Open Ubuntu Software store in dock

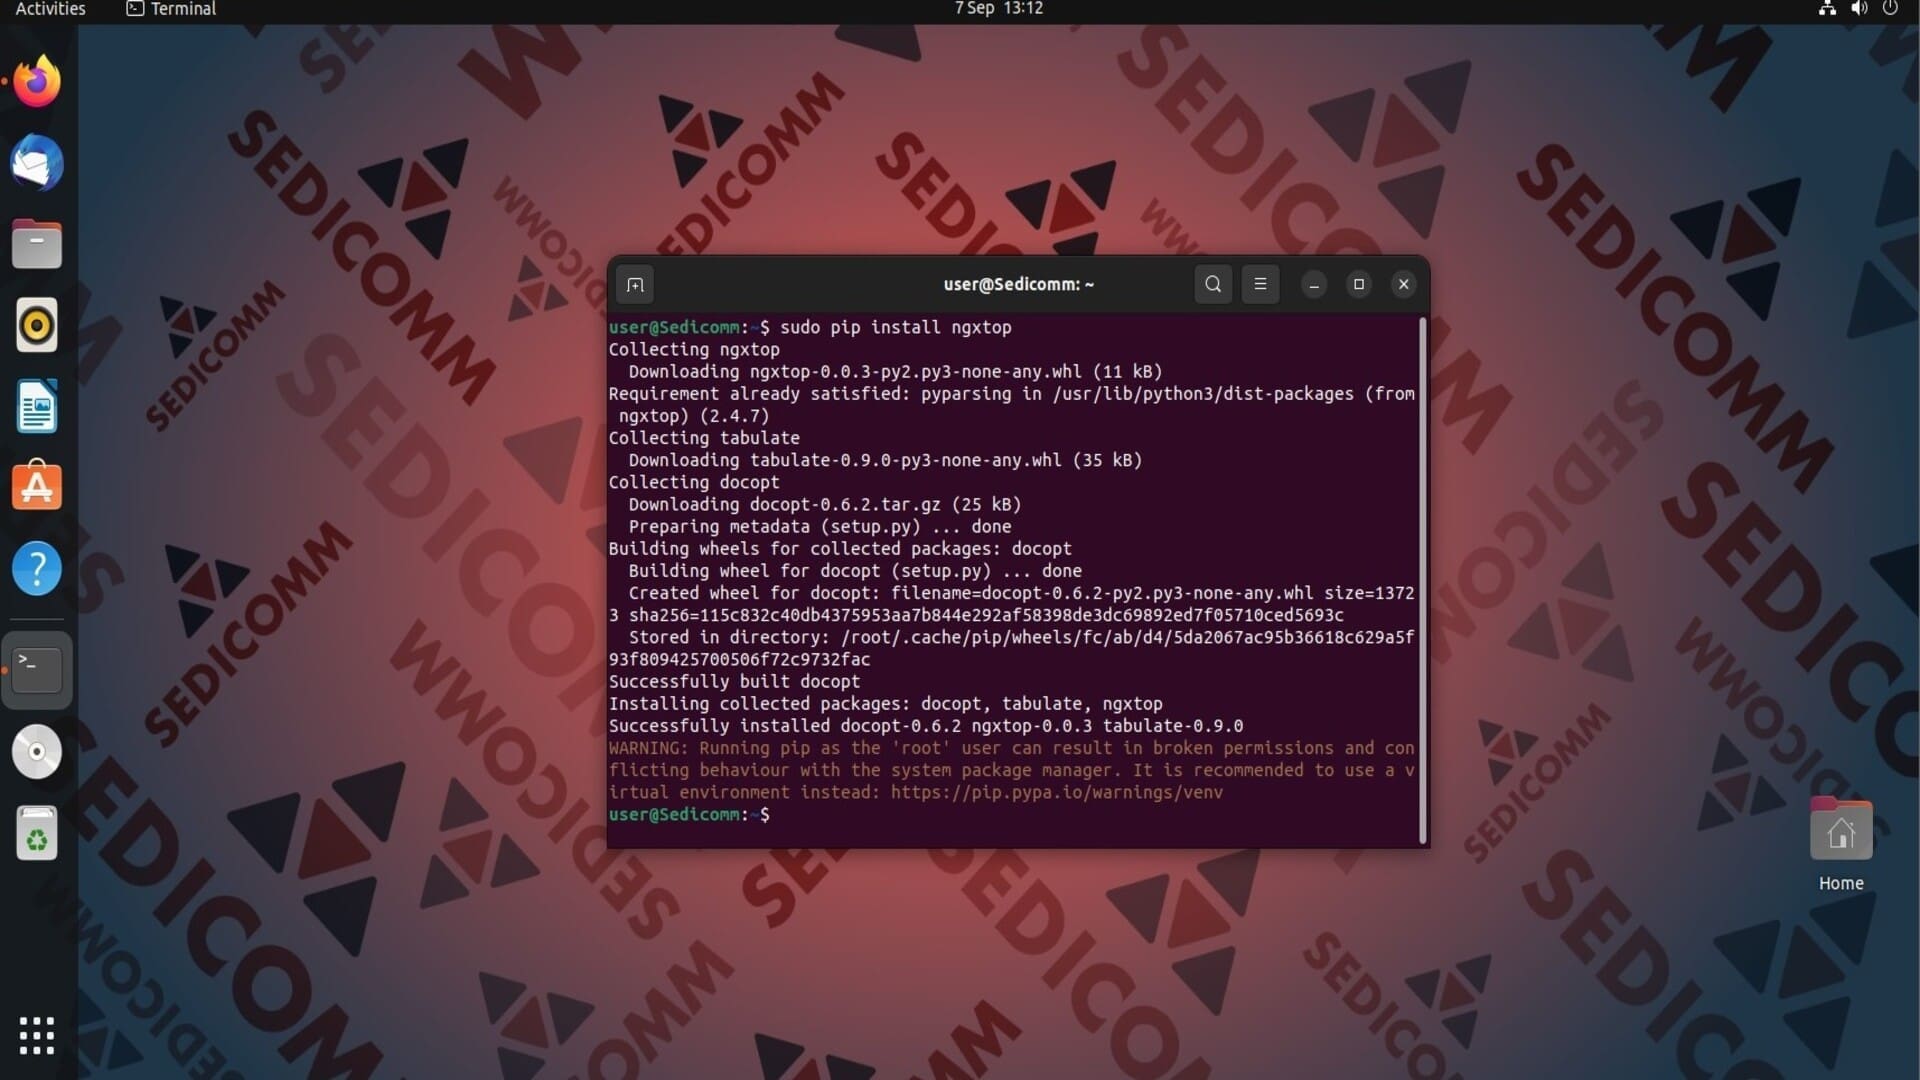pyautogui.click(x=37, y=487)
